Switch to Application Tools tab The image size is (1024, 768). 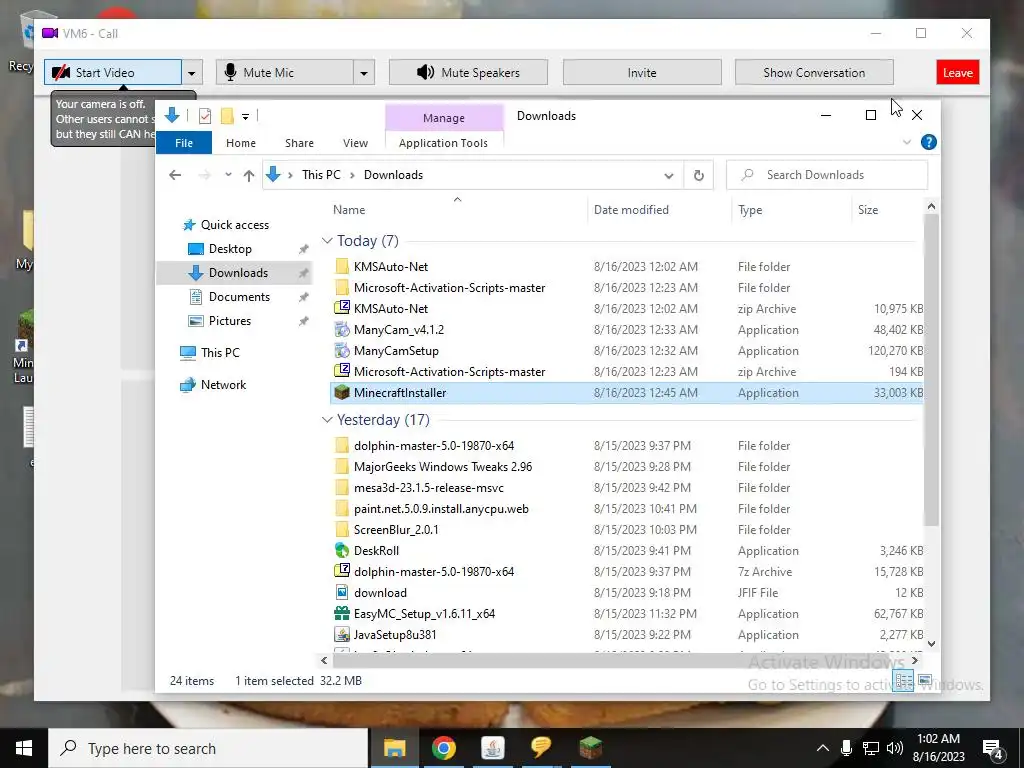[443, 142]
